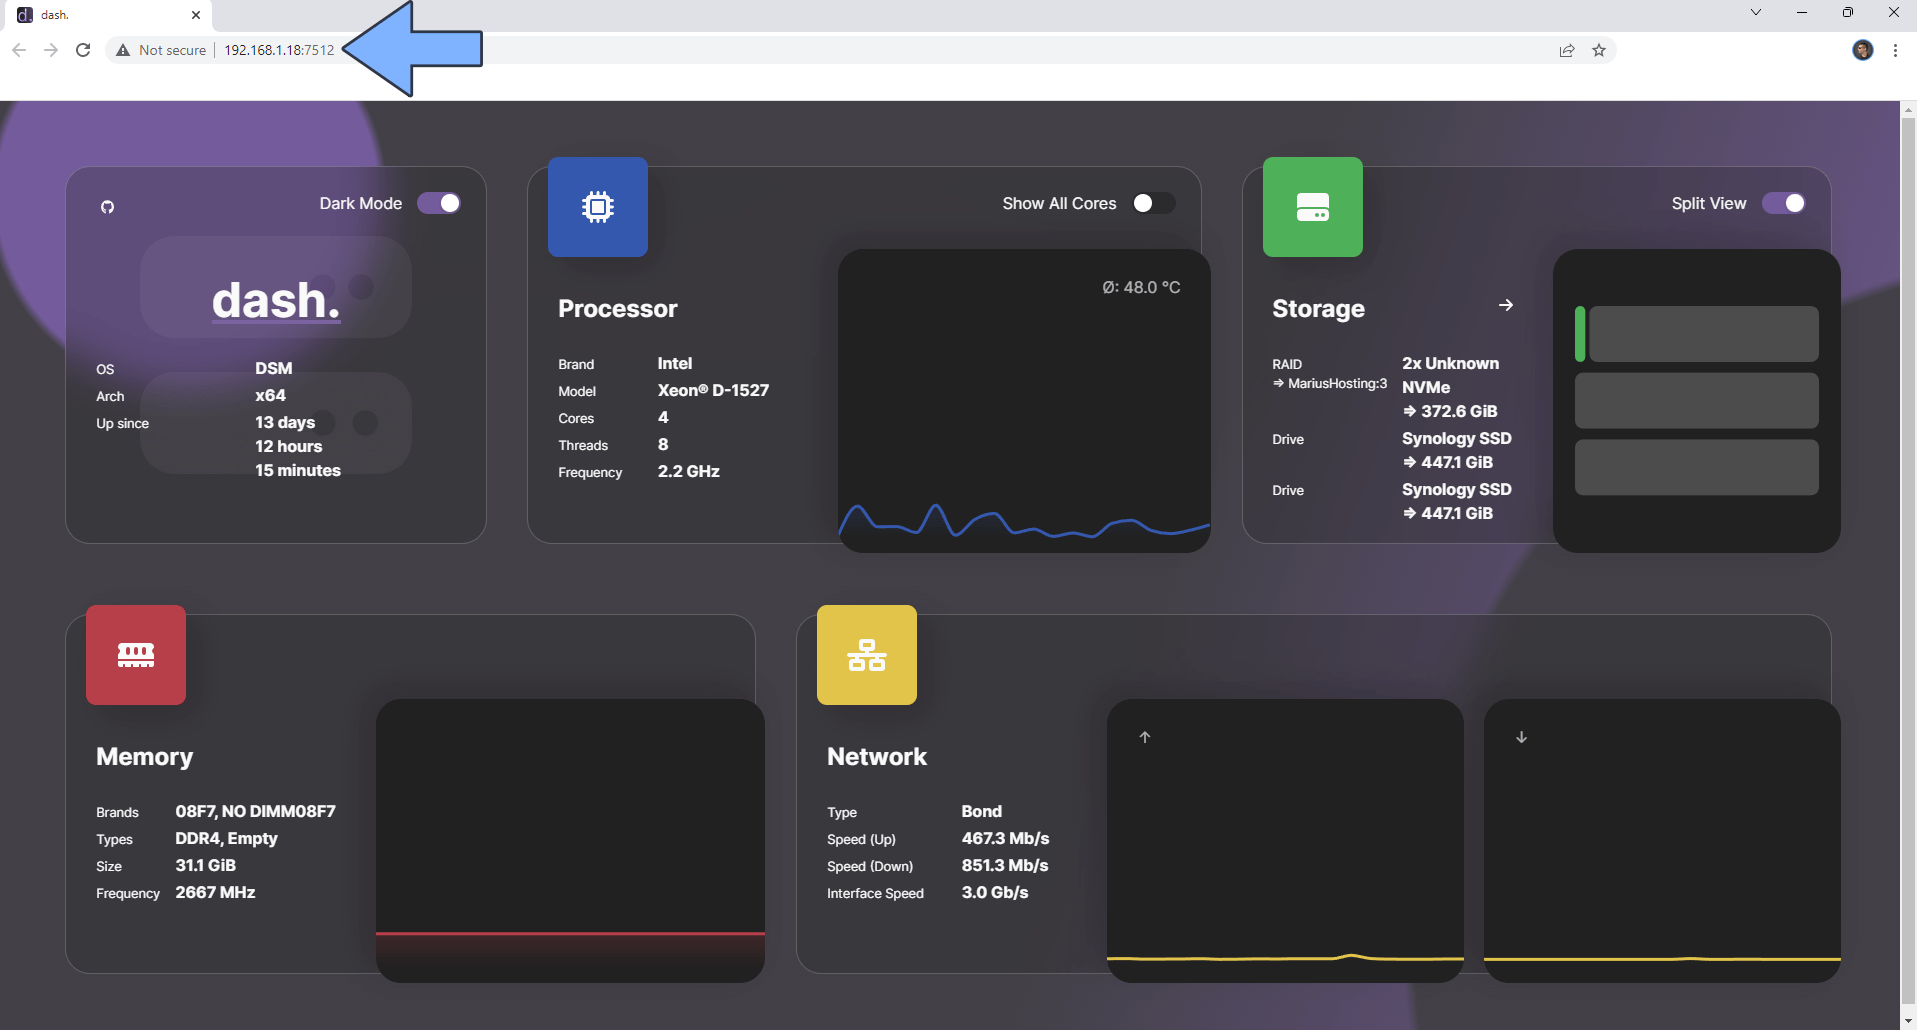Bookmark the page with the star icon

(x=1599, y=50)
